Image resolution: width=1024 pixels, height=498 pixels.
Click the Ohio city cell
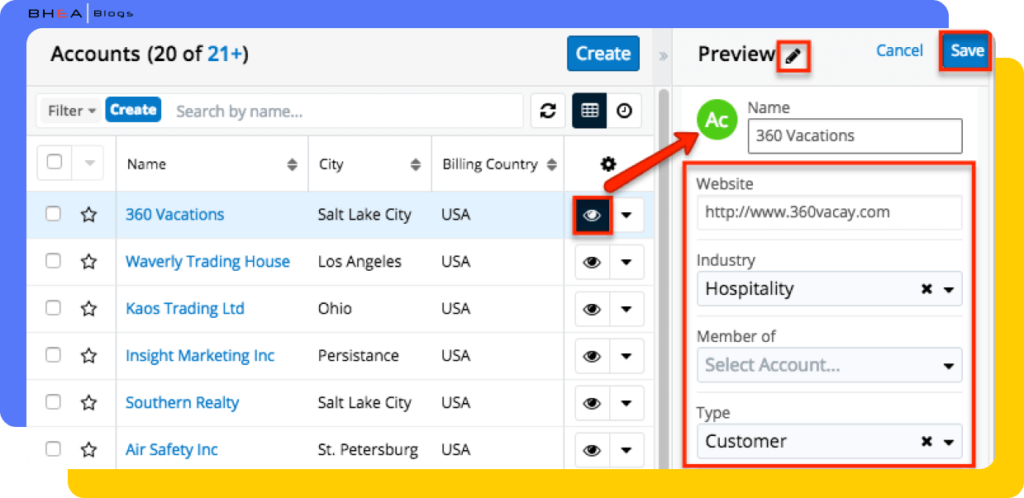coord(335,309)
